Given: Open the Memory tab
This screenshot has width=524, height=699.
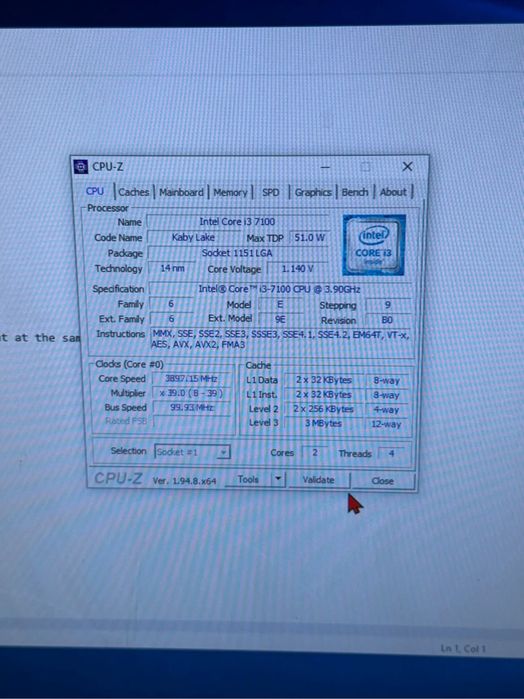Looking at the screenshot, I should tap(230, 192).
